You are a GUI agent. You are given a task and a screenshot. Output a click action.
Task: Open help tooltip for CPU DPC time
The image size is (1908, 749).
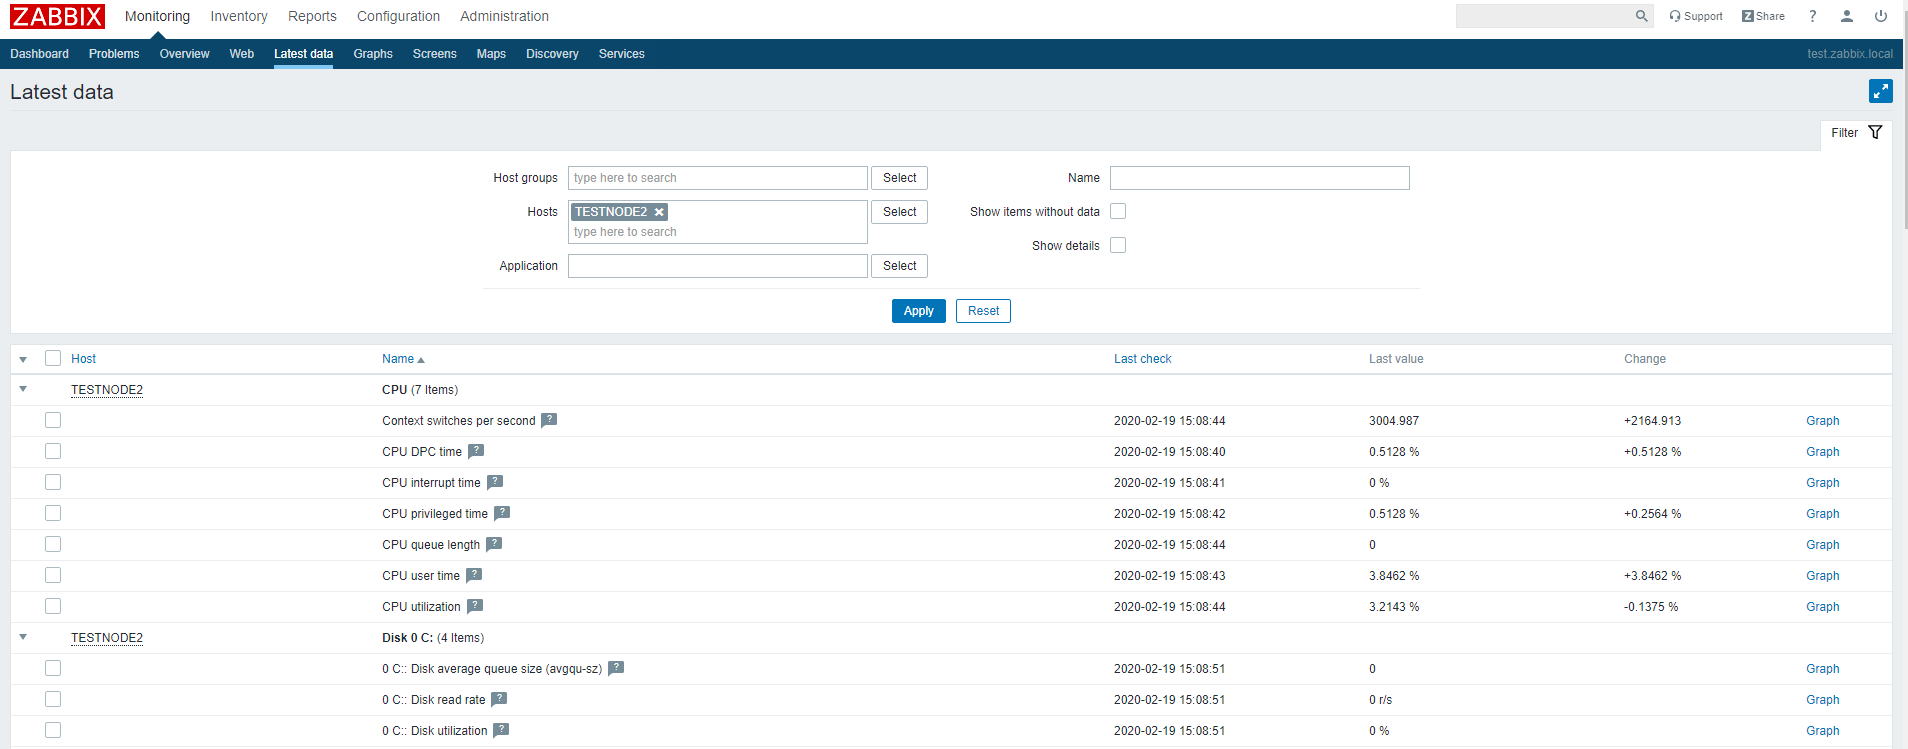click(x=476, y=451)
